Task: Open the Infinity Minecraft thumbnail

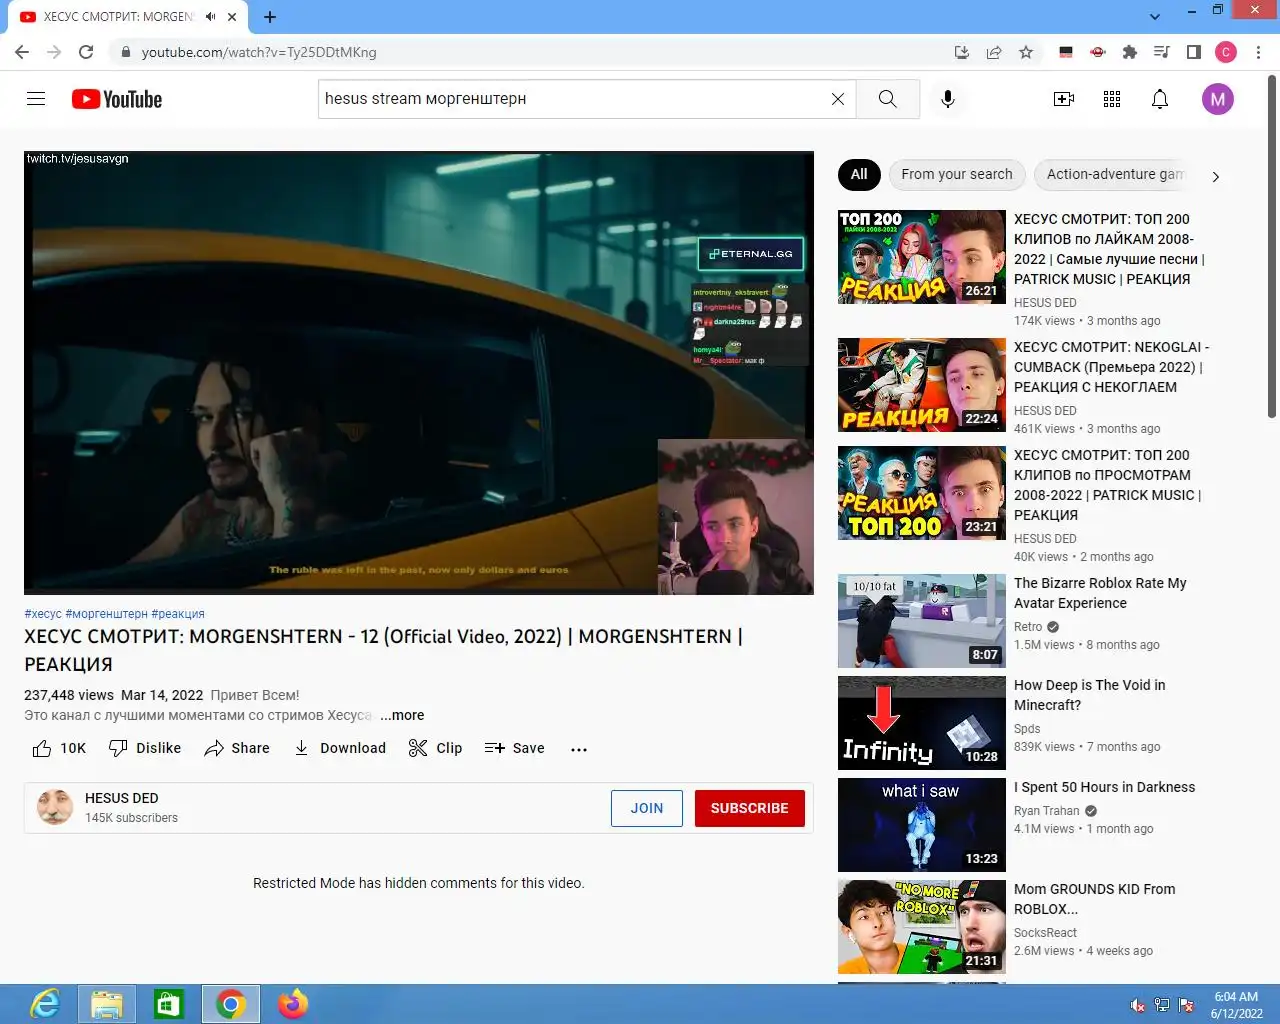Action: (922, 723)
